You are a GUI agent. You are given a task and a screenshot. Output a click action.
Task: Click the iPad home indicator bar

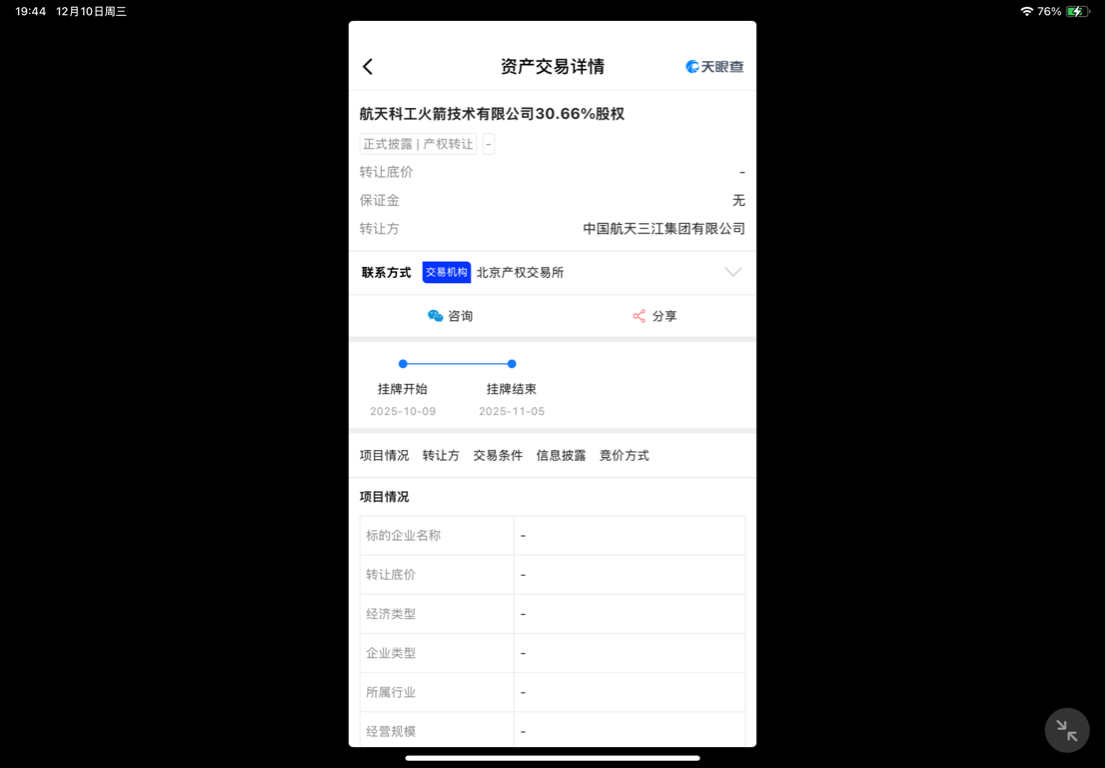pos(552,758)
